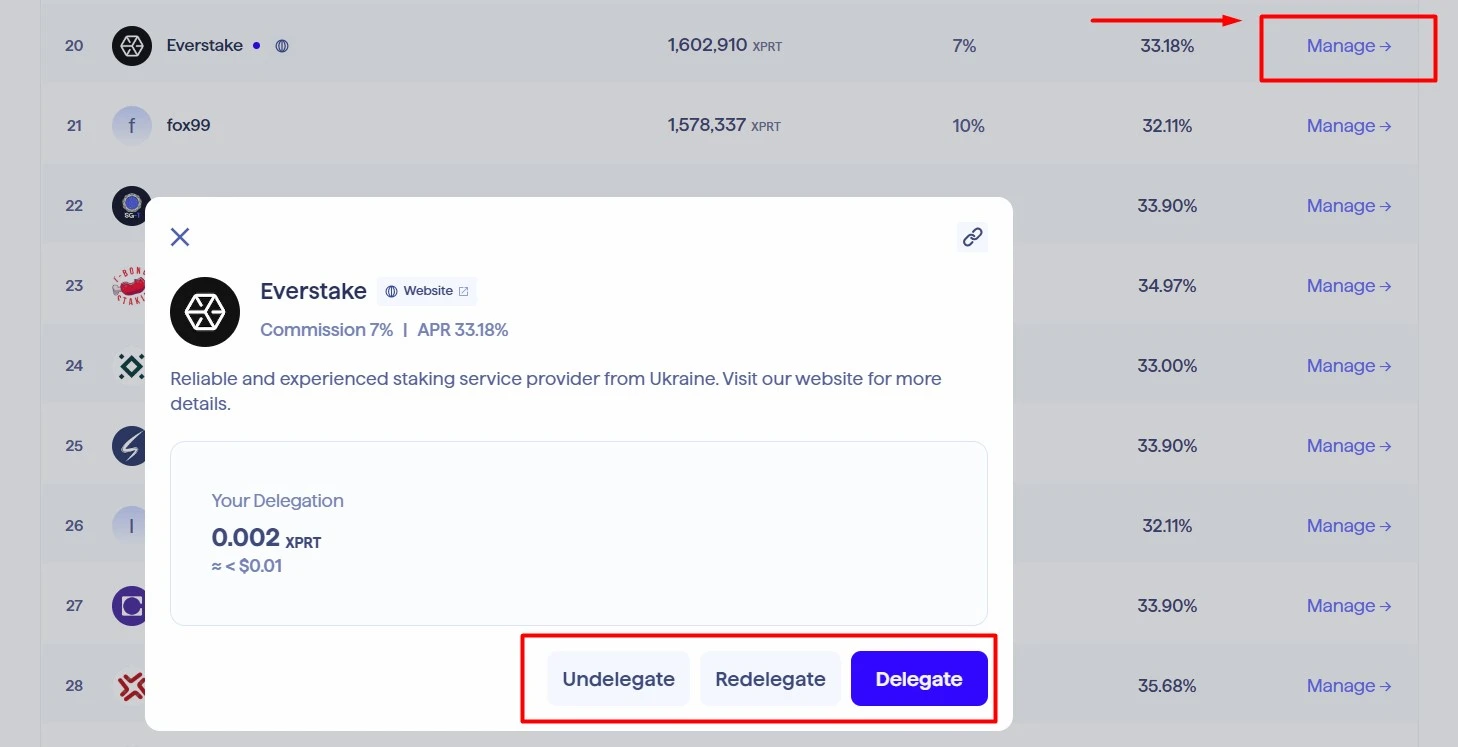This screenshot has width=1458, height=747.
Task: Click validator 25 logo icon
Action: tap(129, 446)
